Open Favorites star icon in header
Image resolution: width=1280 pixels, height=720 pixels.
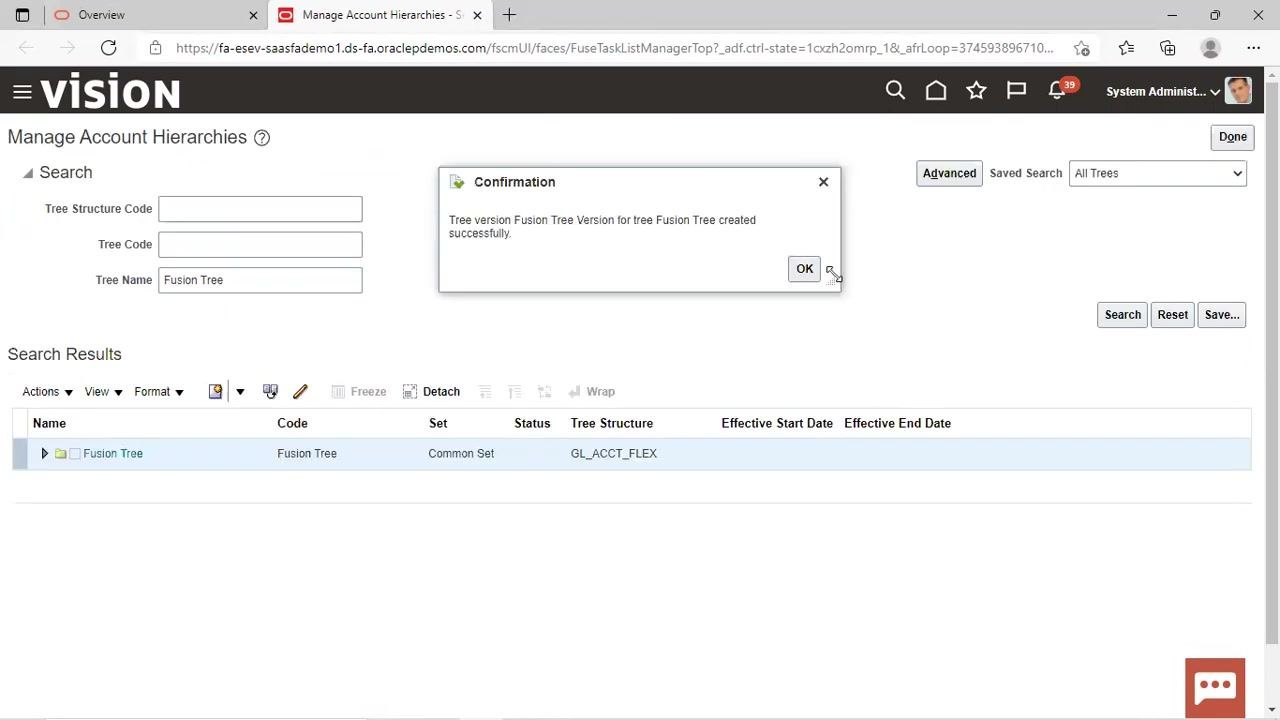pos(976,91)
